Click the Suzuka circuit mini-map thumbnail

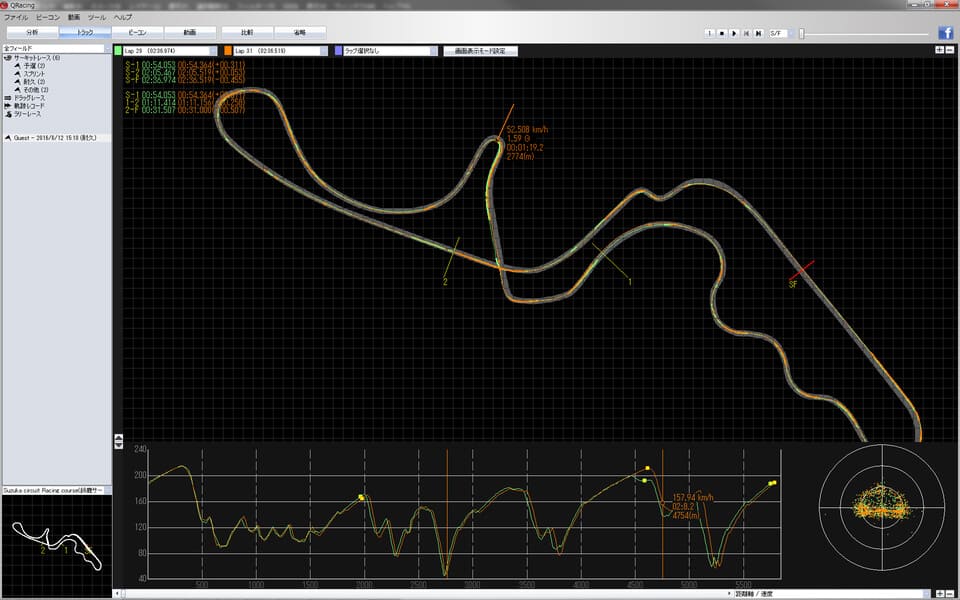[56, 547]
